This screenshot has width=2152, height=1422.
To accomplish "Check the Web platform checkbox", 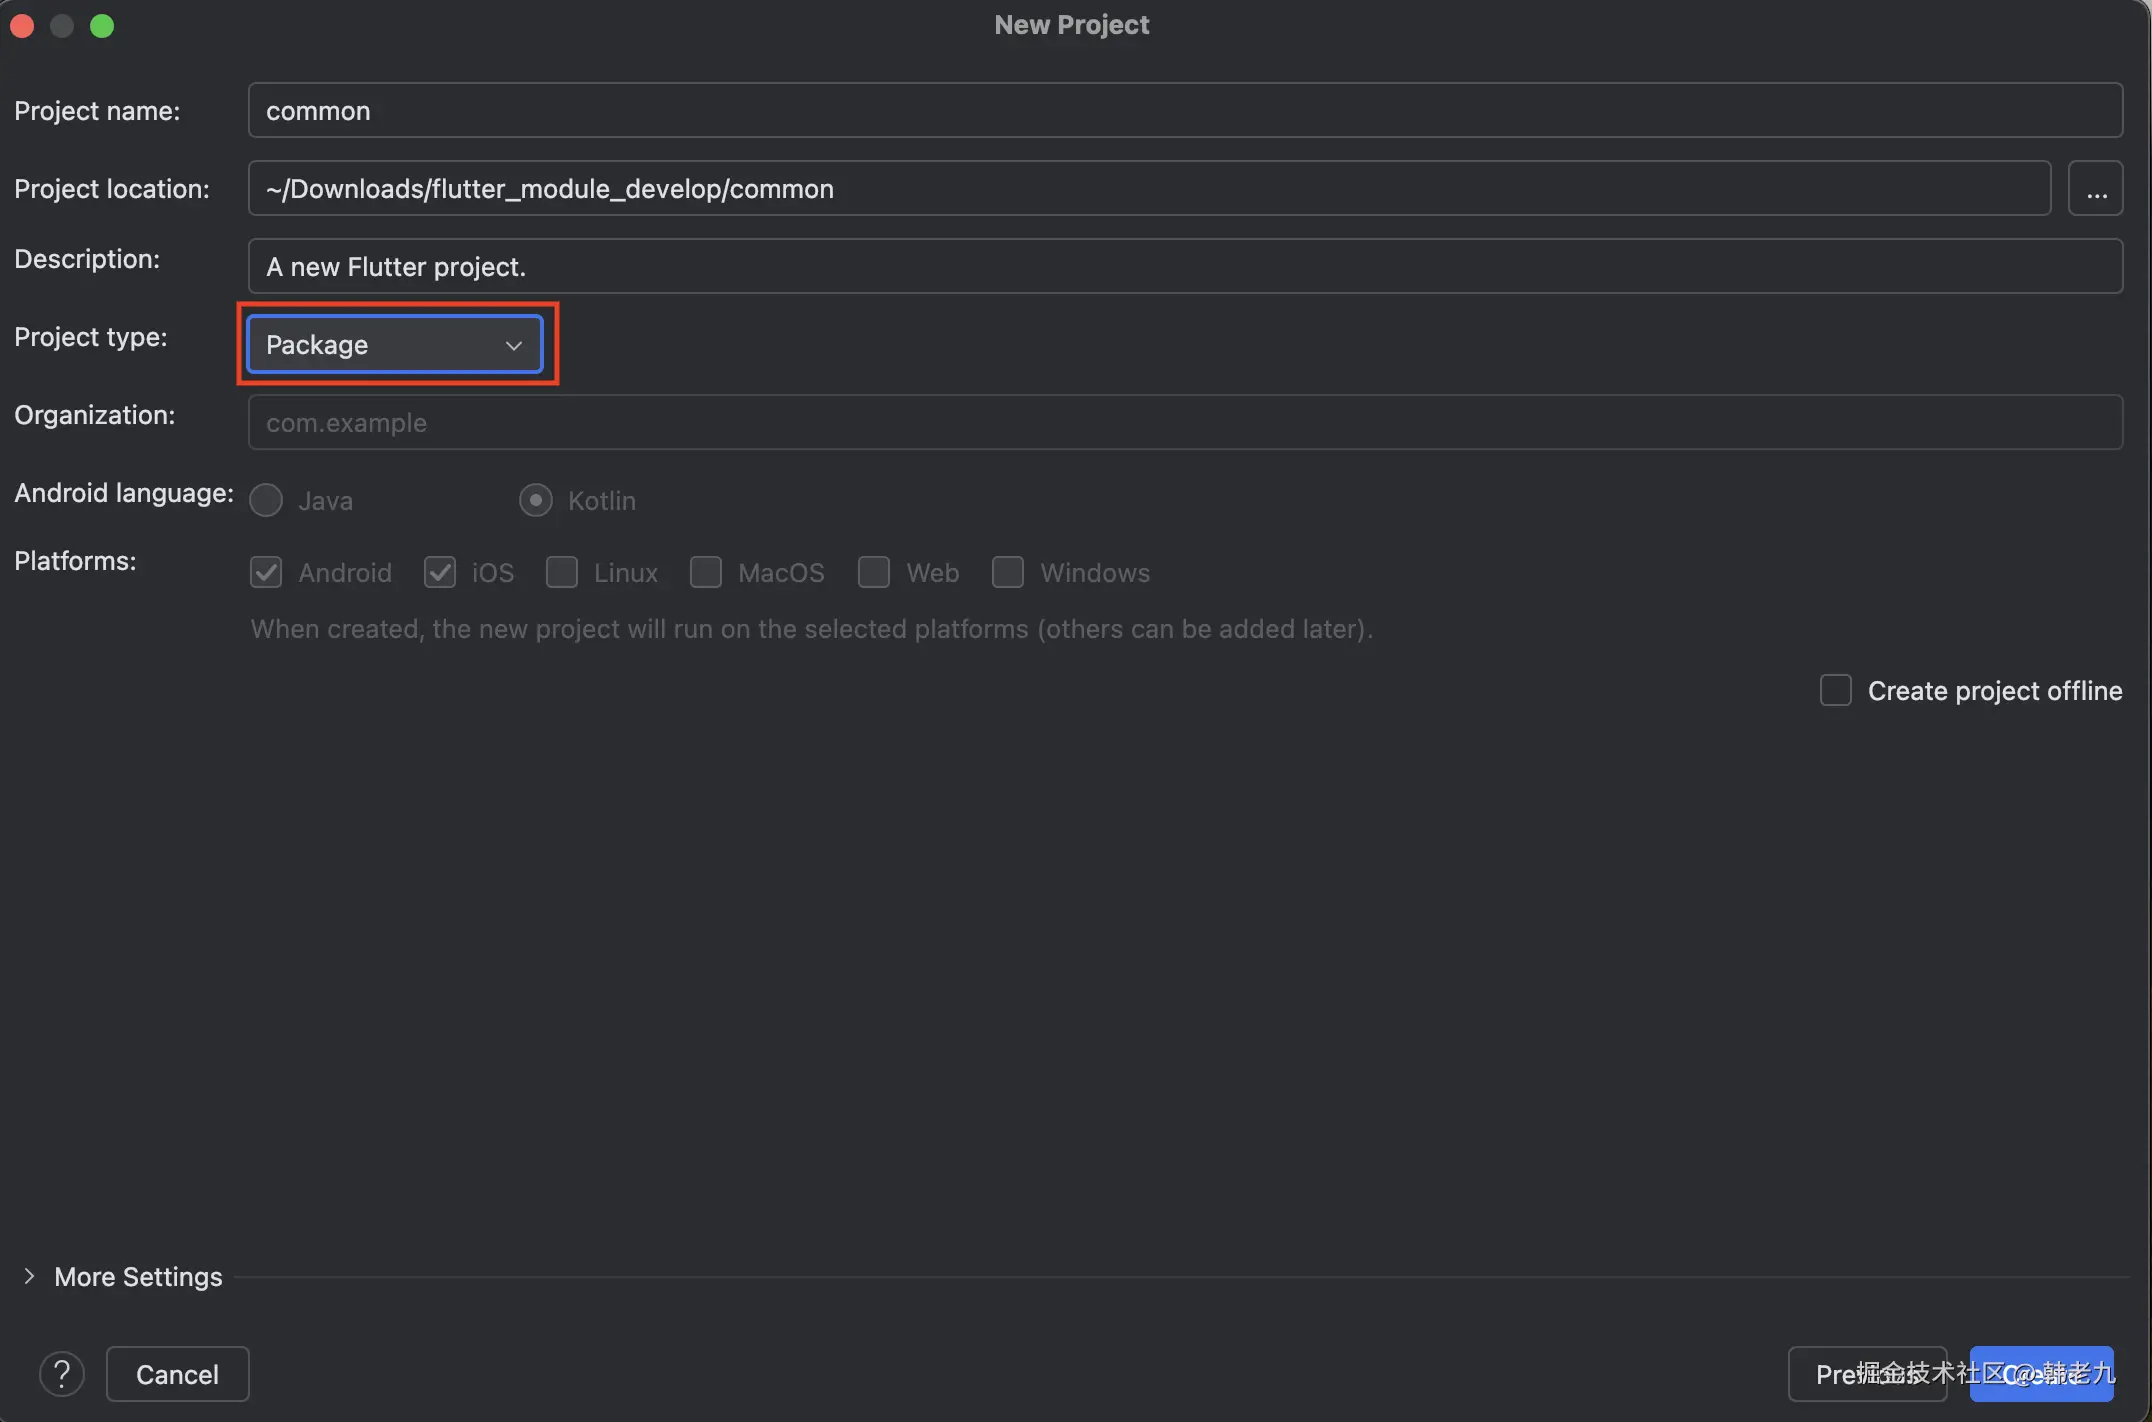I will pyautogui.click(x=874, y=573).
